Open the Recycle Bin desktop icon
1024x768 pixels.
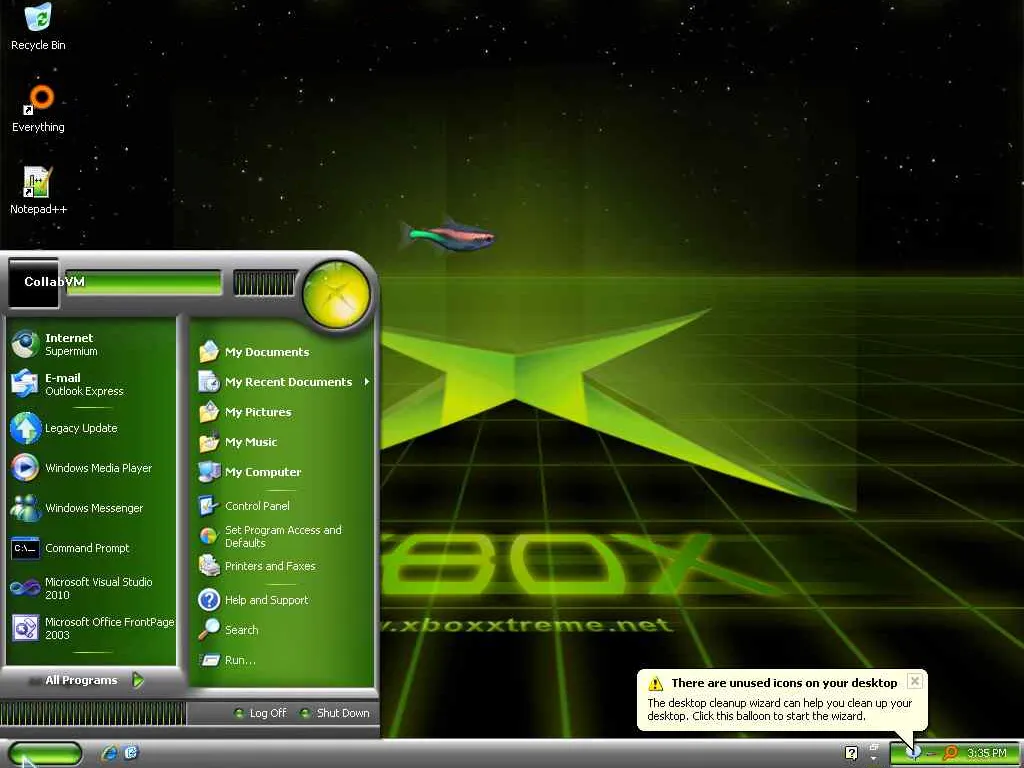point(38,27)
